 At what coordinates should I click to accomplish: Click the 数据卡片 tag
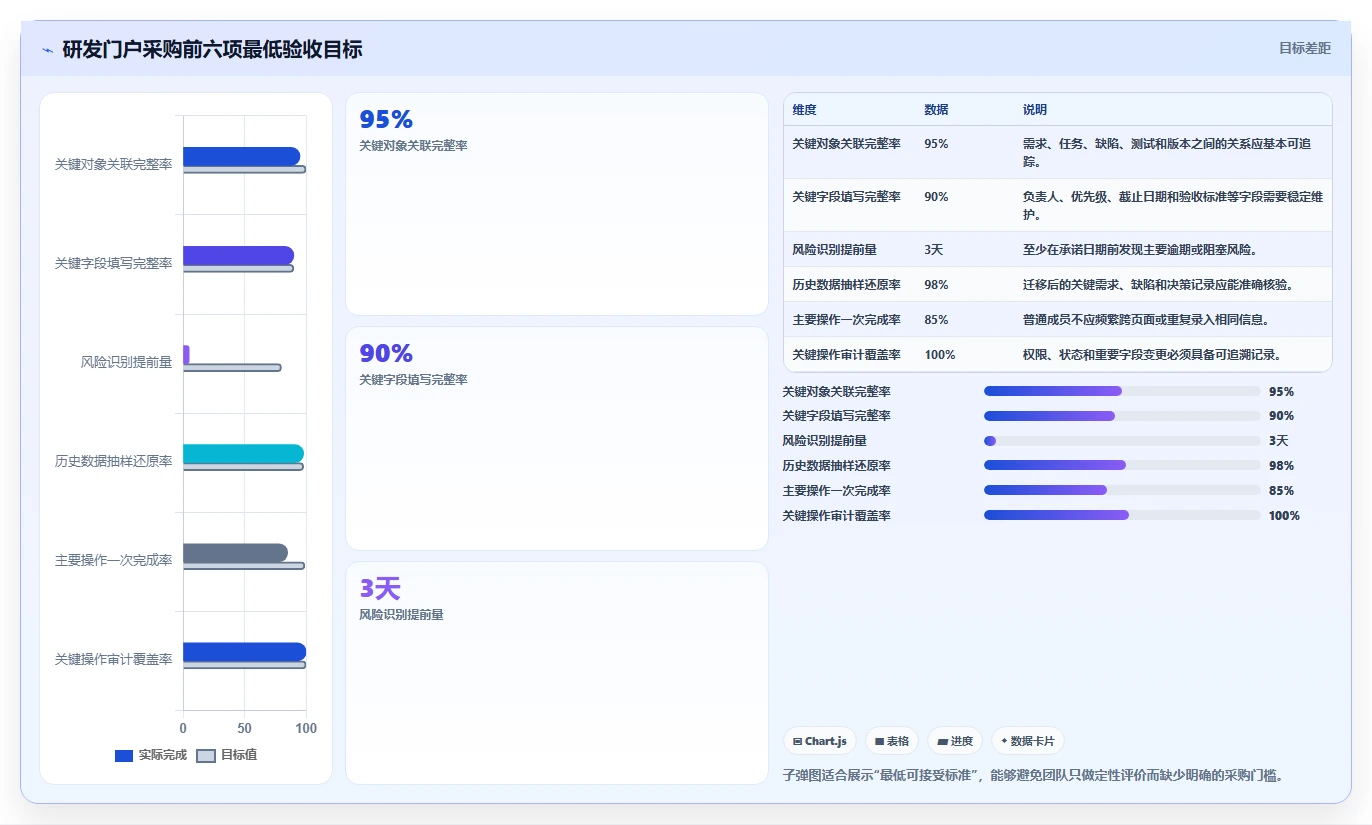1028,741
